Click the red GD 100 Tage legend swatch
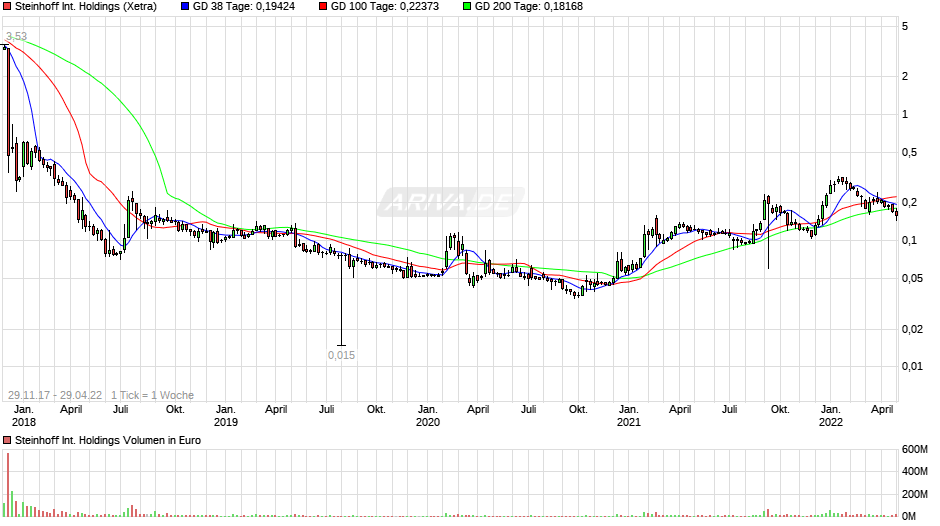The height and width of the screenshot is (526, 940). (323, 7)
